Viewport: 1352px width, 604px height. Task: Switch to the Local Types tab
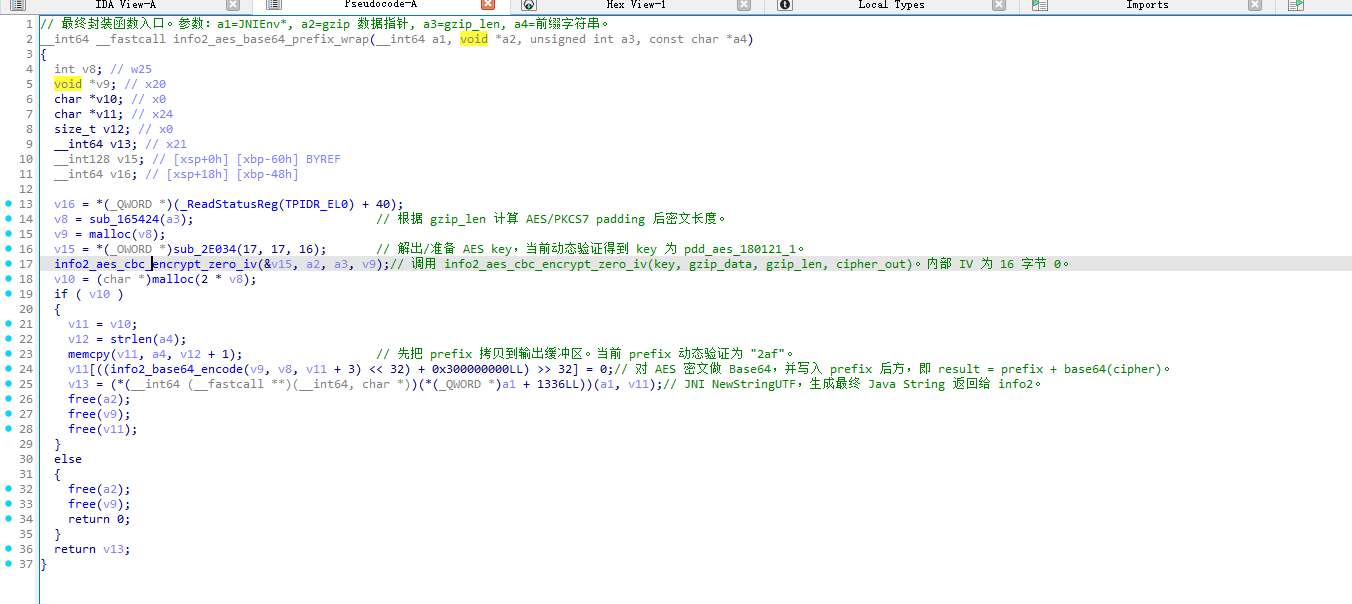point(892,5)
